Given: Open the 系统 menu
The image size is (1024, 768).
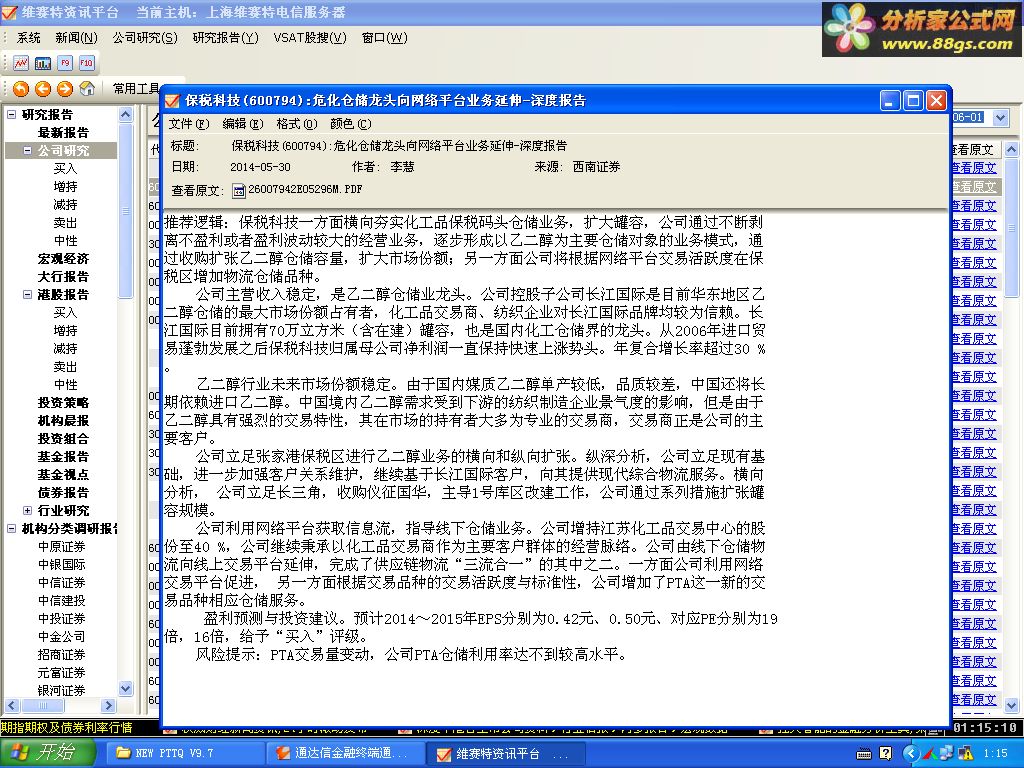Looking at the screenshot, I should click(x=28, y=38).
